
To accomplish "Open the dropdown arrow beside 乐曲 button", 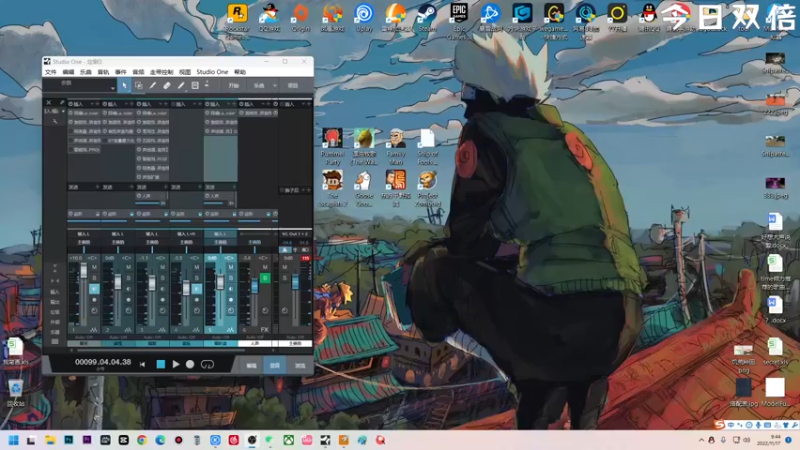I will (x=274, y=86).
